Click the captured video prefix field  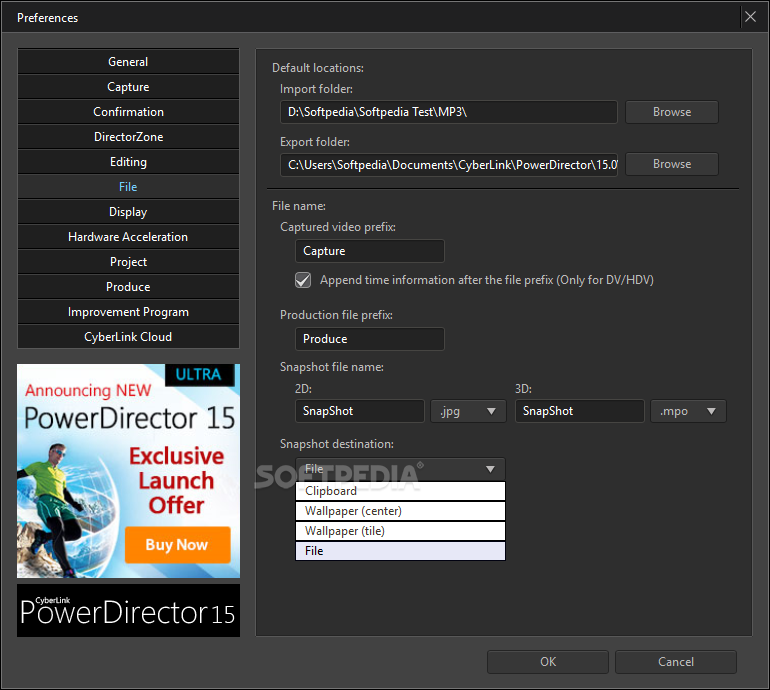click(x=370, y=251)
